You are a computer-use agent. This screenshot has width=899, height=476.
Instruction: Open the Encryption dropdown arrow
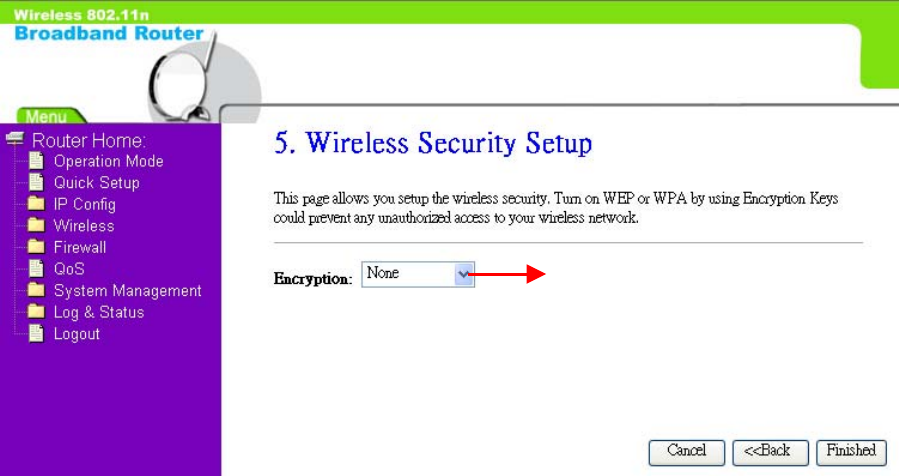click(x=464, y=274)
